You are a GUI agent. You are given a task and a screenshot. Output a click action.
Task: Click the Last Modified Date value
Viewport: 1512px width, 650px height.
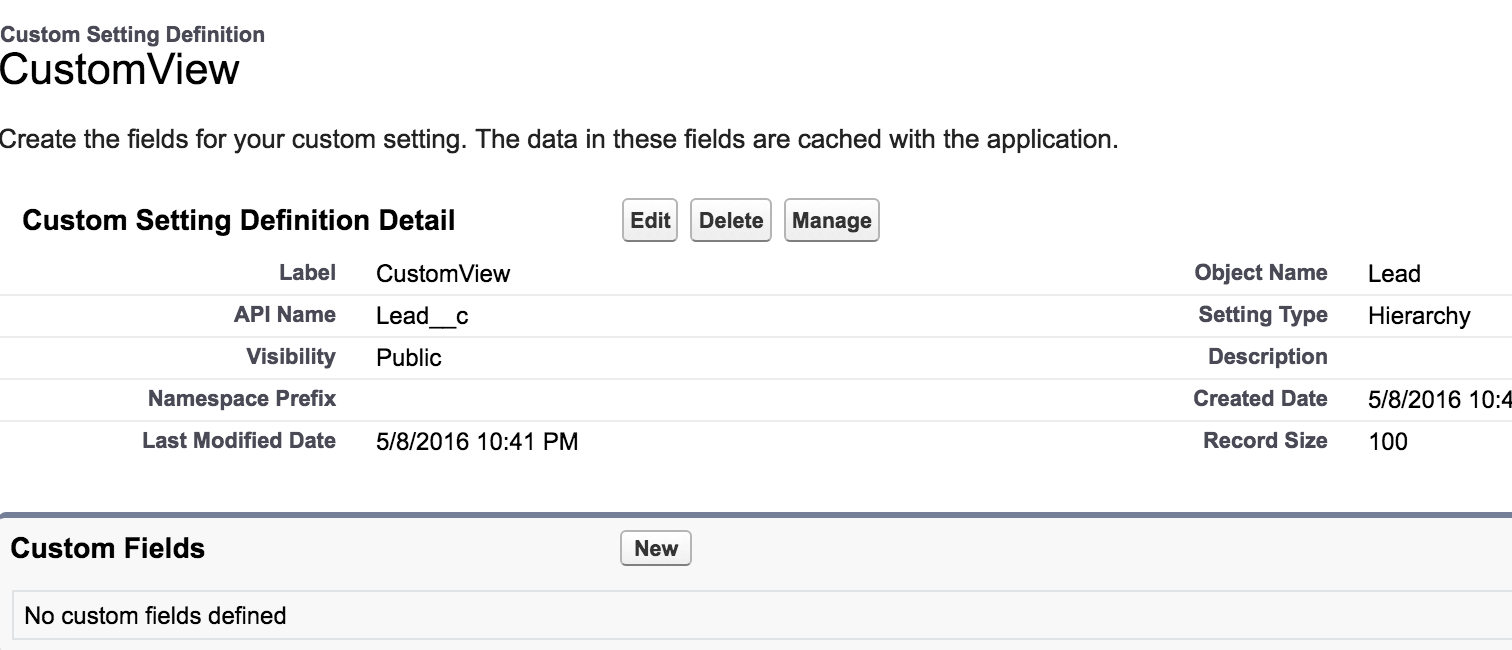477,441
